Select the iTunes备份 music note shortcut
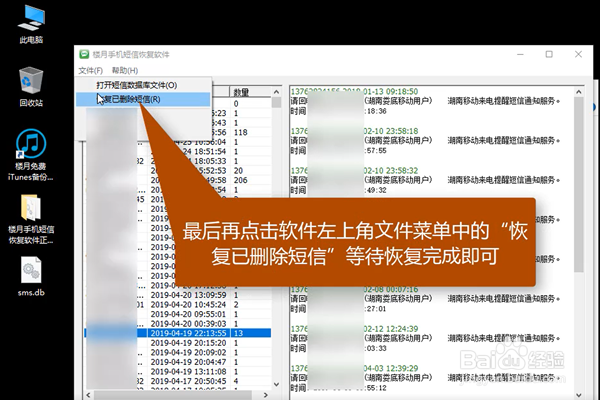 point(31,155)
